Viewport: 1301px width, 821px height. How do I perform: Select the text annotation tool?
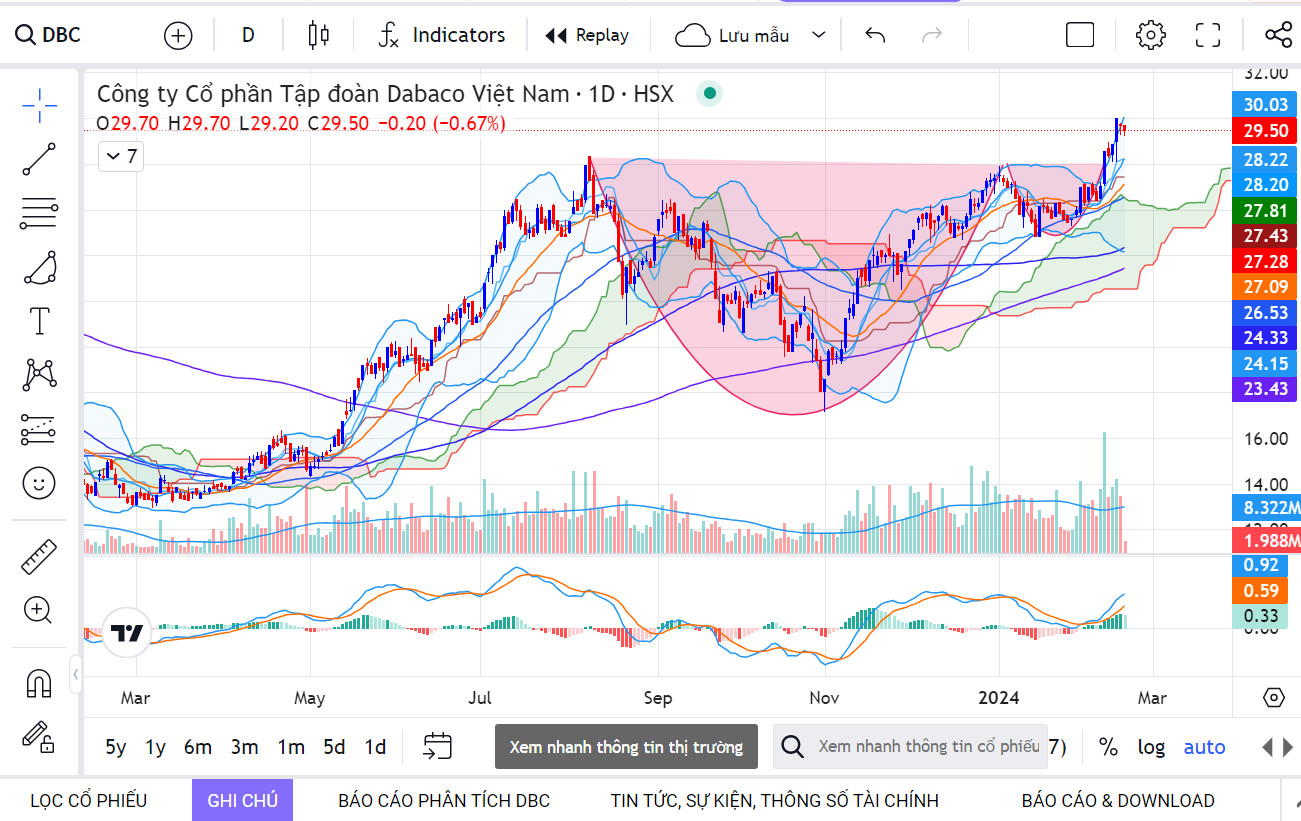pyautogui.click(x=39, y=321)
